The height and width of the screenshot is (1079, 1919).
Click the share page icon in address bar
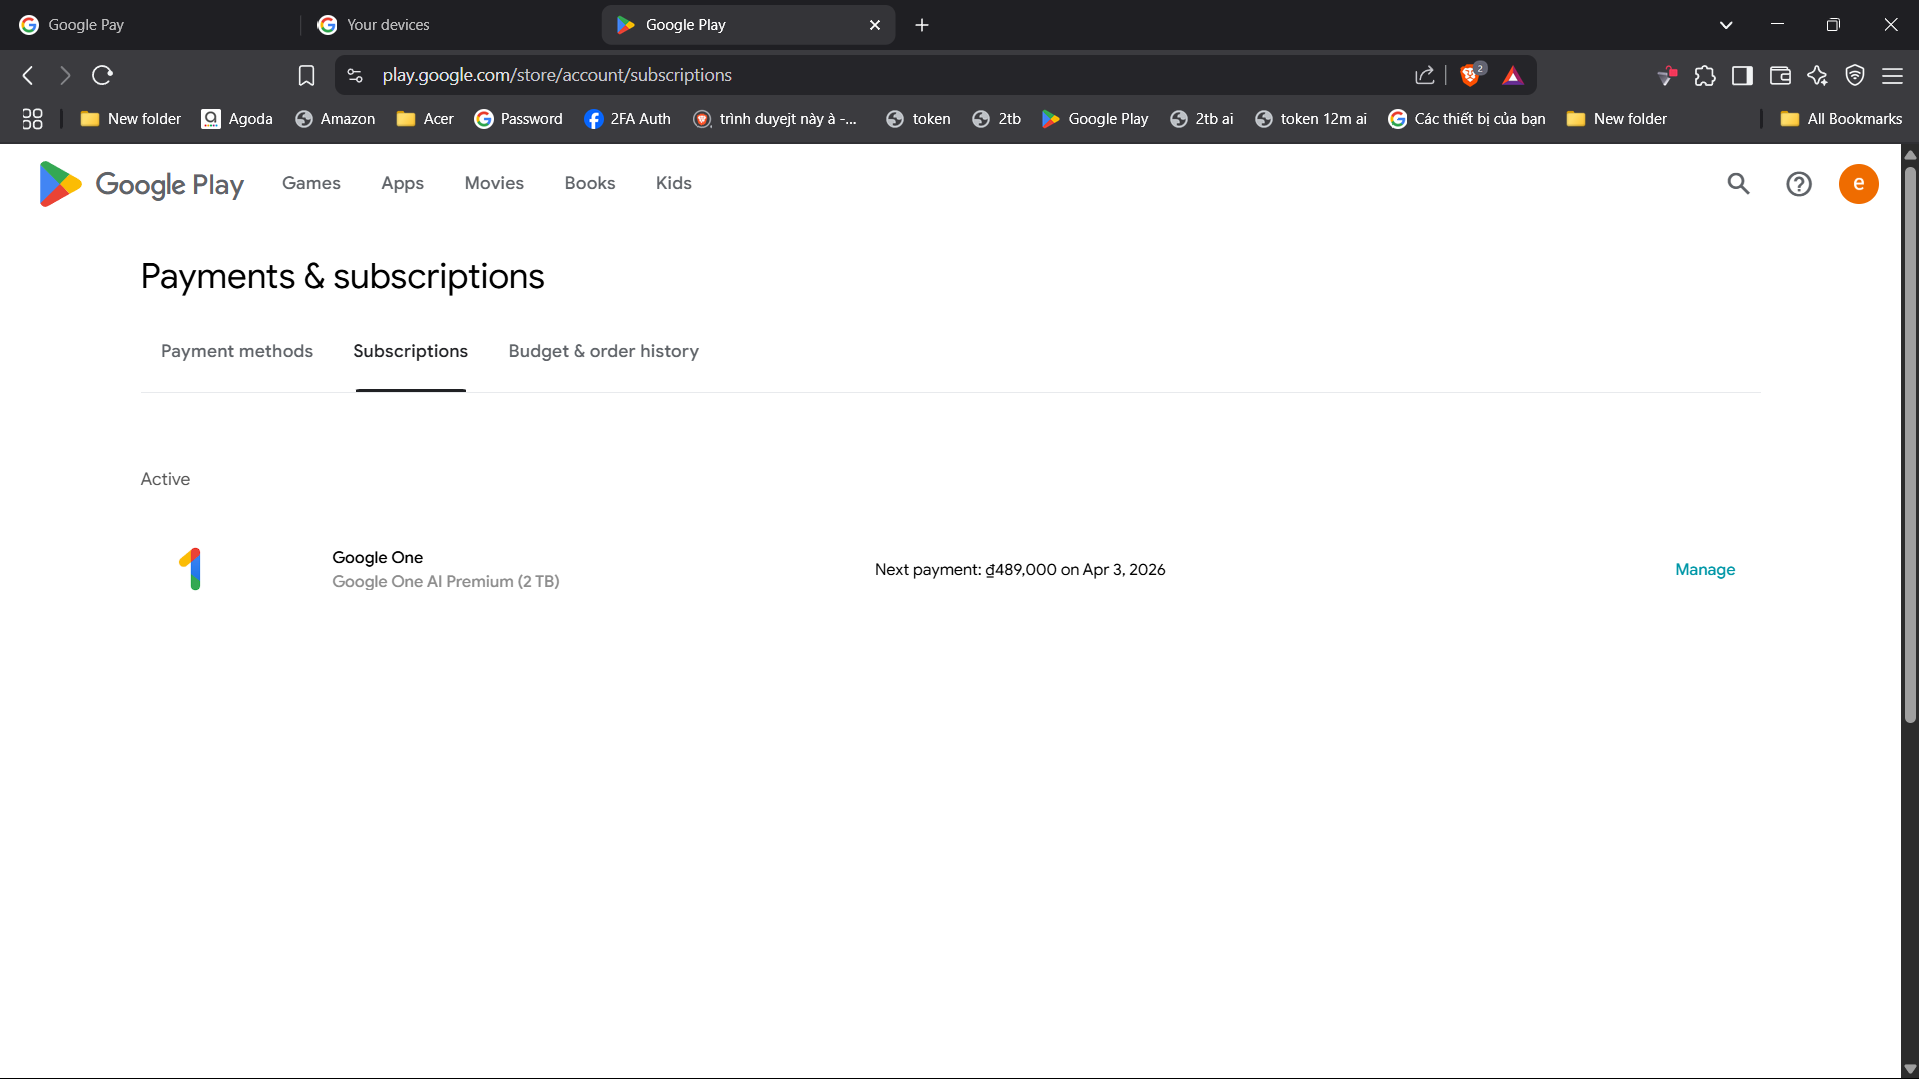[x=1425, y=75]
